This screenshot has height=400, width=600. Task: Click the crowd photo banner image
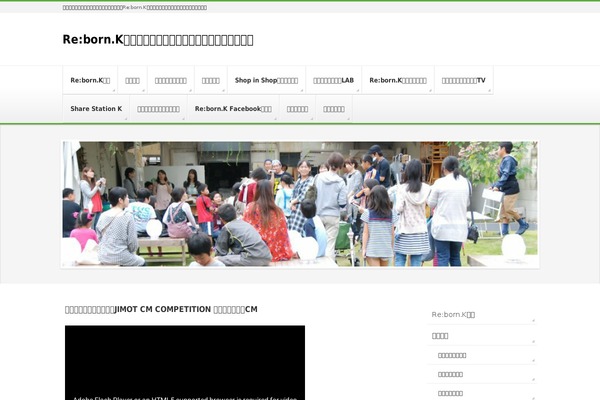[300, 204]
